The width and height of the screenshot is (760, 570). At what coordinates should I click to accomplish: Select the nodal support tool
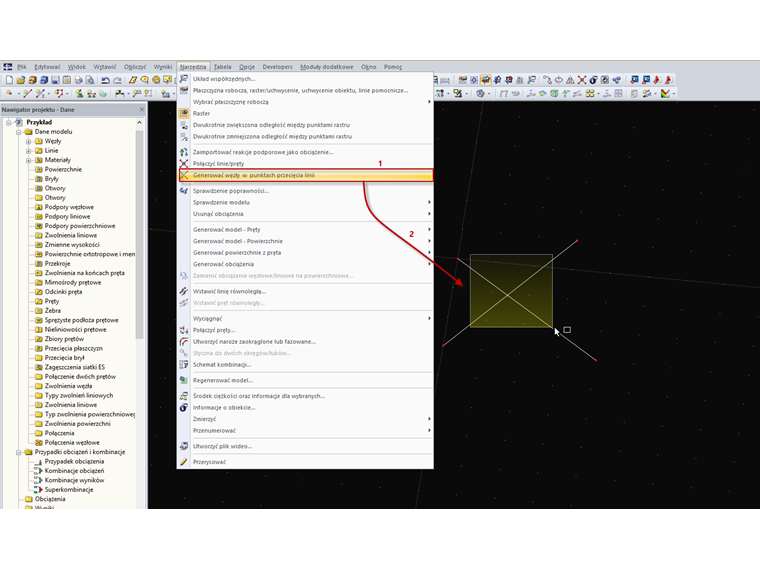(x=79, y=93)
